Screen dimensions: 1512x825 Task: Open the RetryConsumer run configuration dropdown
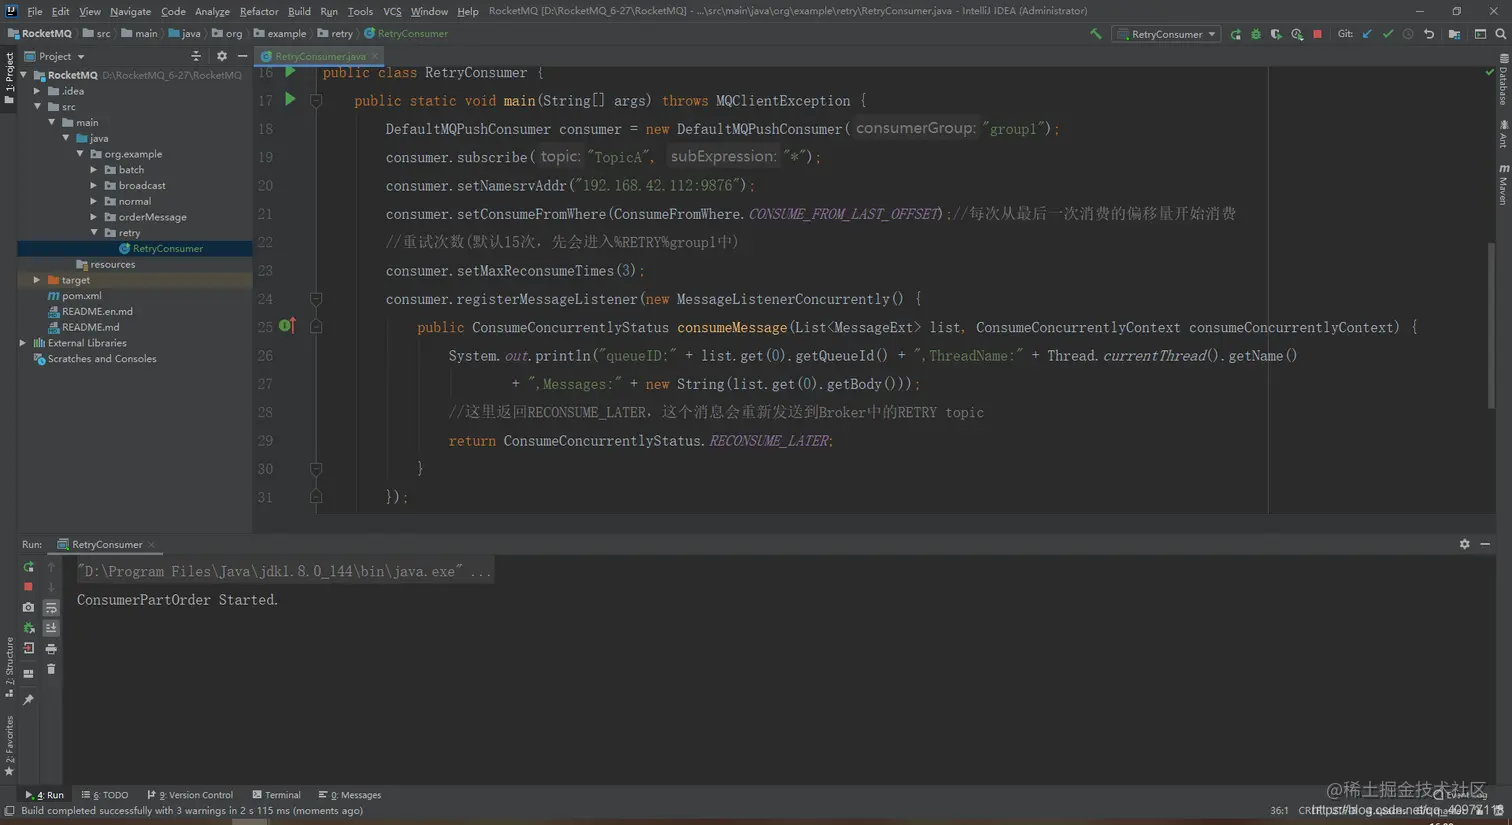[1167, 34]
